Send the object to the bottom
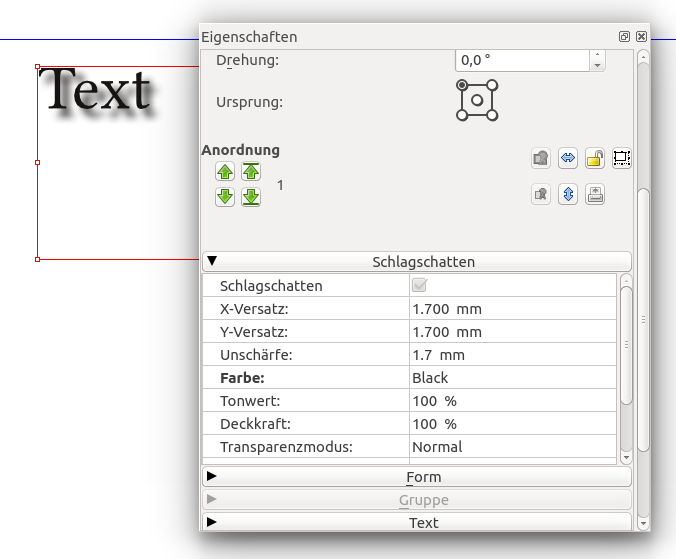 pyautogui.click(x=251, y=196)
